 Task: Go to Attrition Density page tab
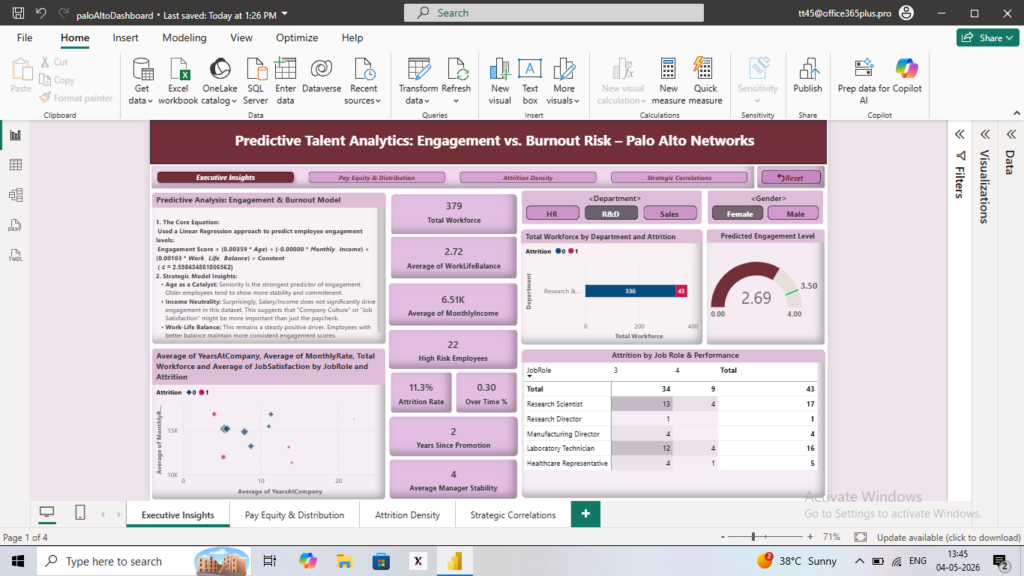(408, 515)
